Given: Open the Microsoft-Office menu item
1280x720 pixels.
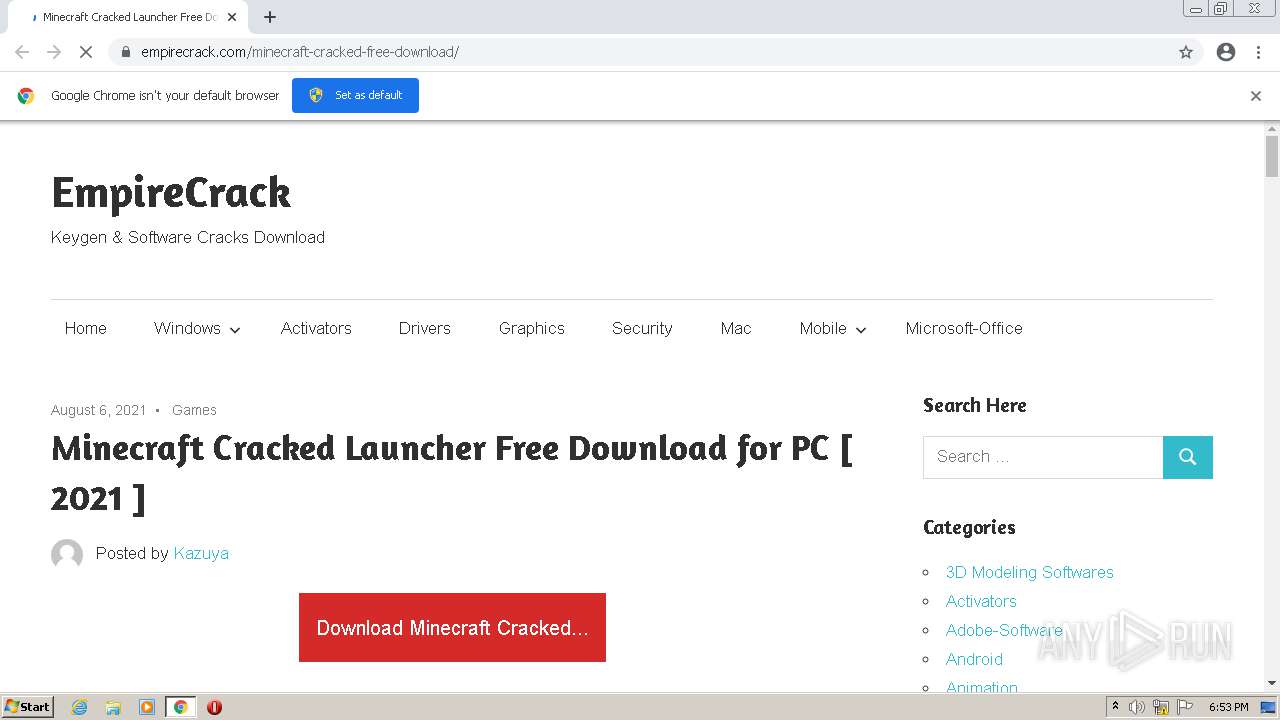Looking at the screenshot, I should click(x=964, y=328).
